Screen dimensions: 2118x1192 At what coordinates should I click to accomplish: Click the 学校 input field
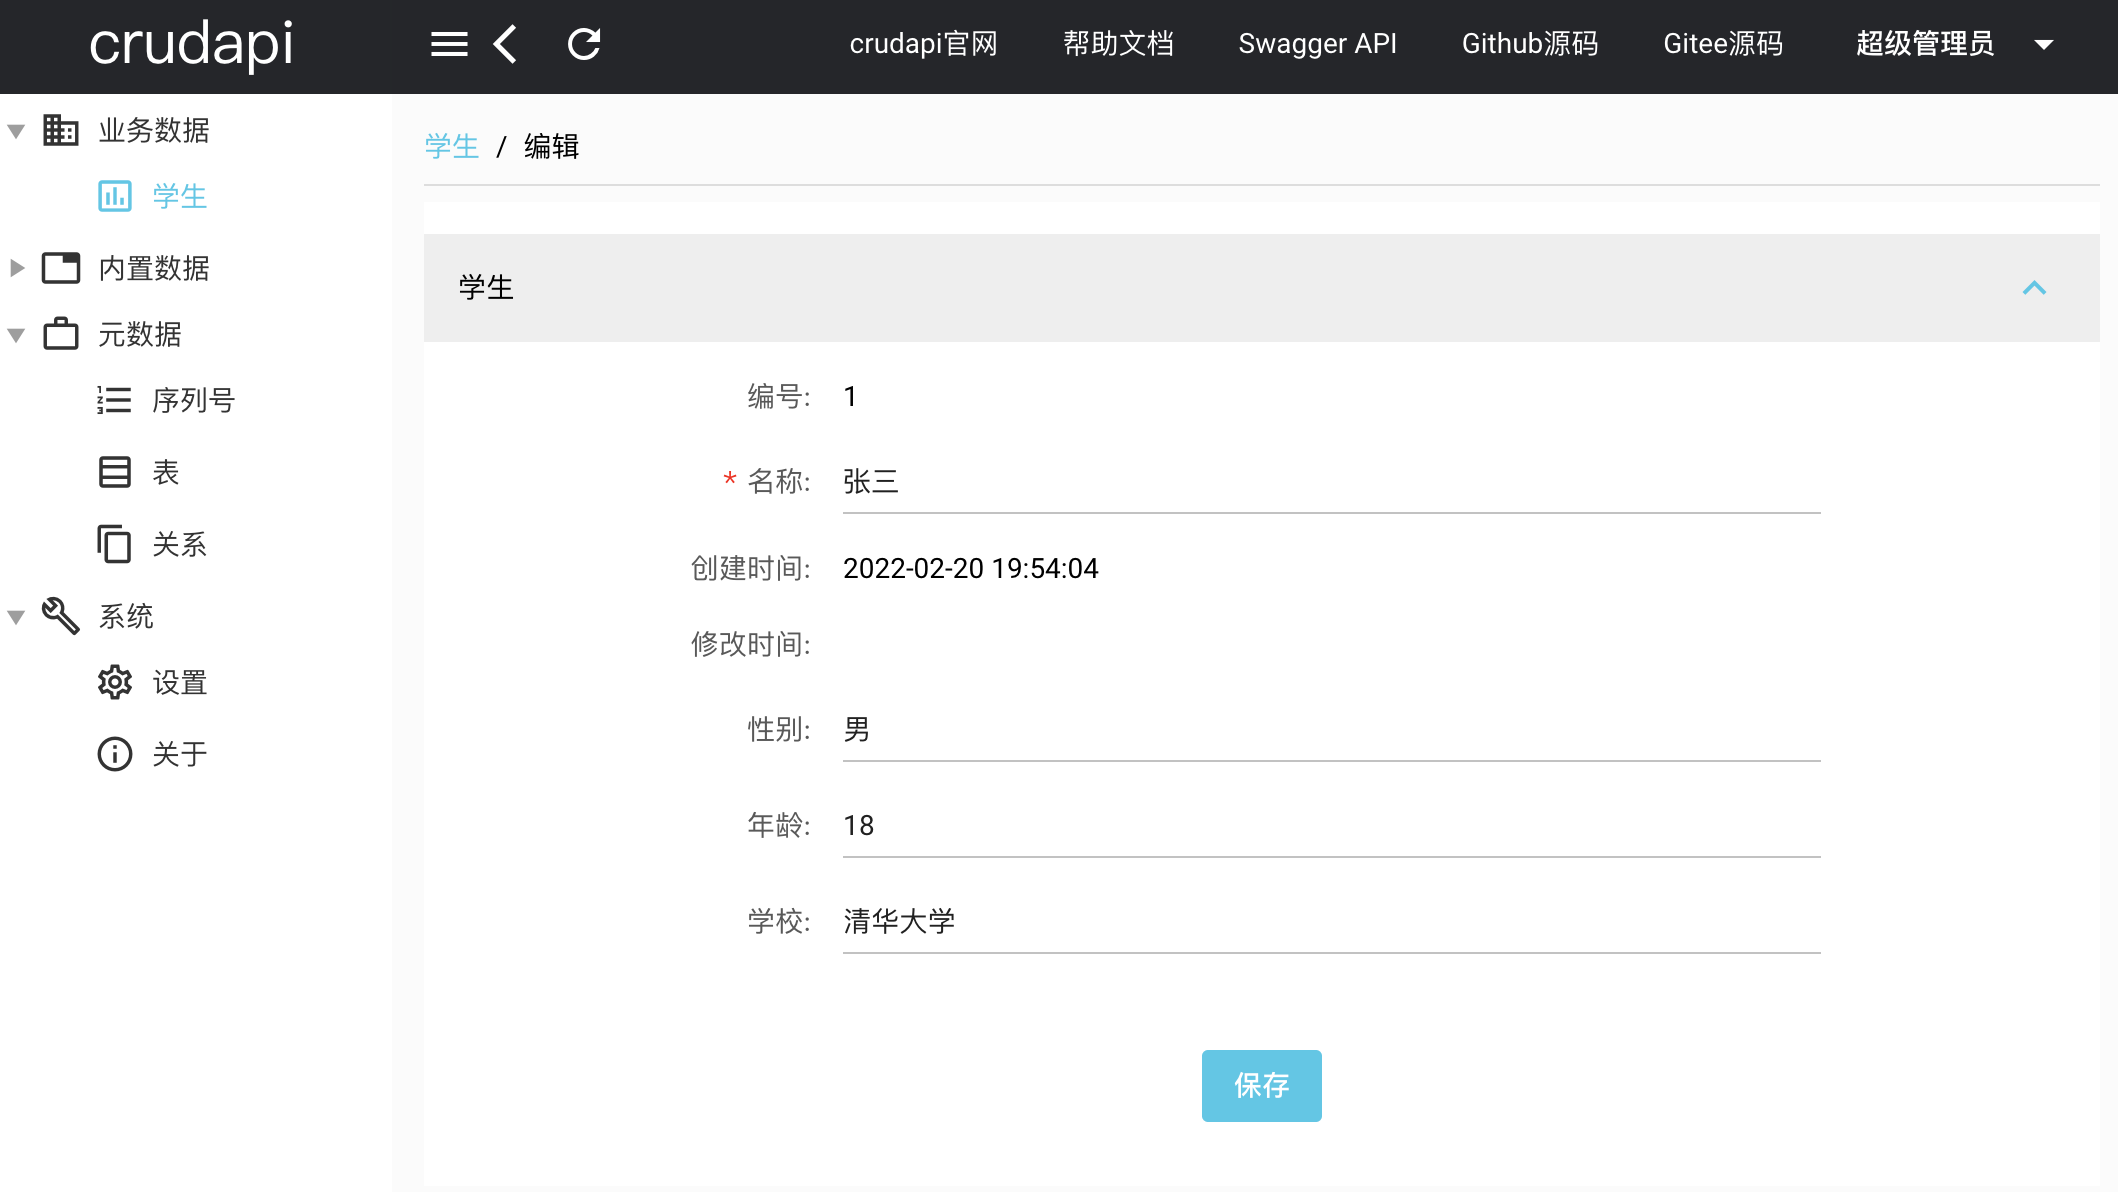(1330, 921)
